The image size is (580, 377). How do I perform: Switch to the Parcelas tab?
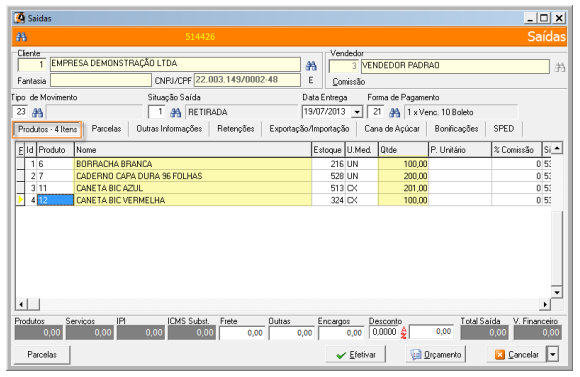(106, 129)
